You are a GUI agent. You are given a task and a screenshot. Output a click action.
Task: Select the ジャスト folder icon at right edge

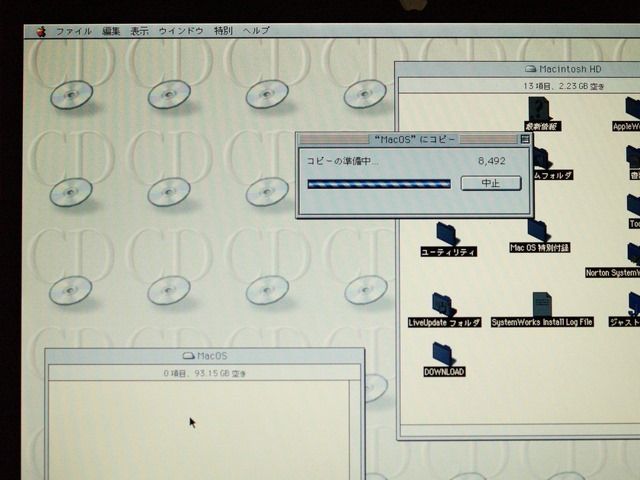tap(634, 304)
